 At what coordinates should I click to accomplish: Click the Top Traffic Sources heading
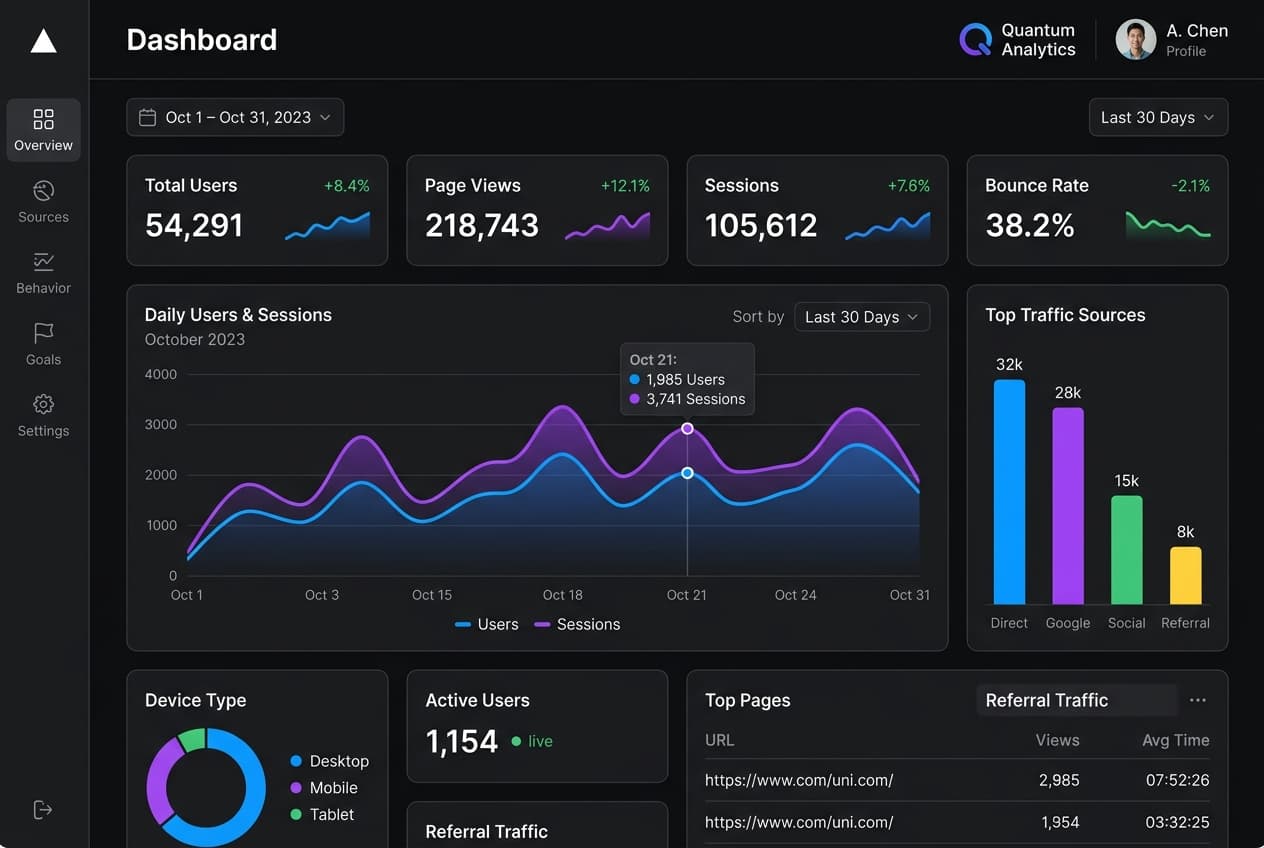[1065, 315]
